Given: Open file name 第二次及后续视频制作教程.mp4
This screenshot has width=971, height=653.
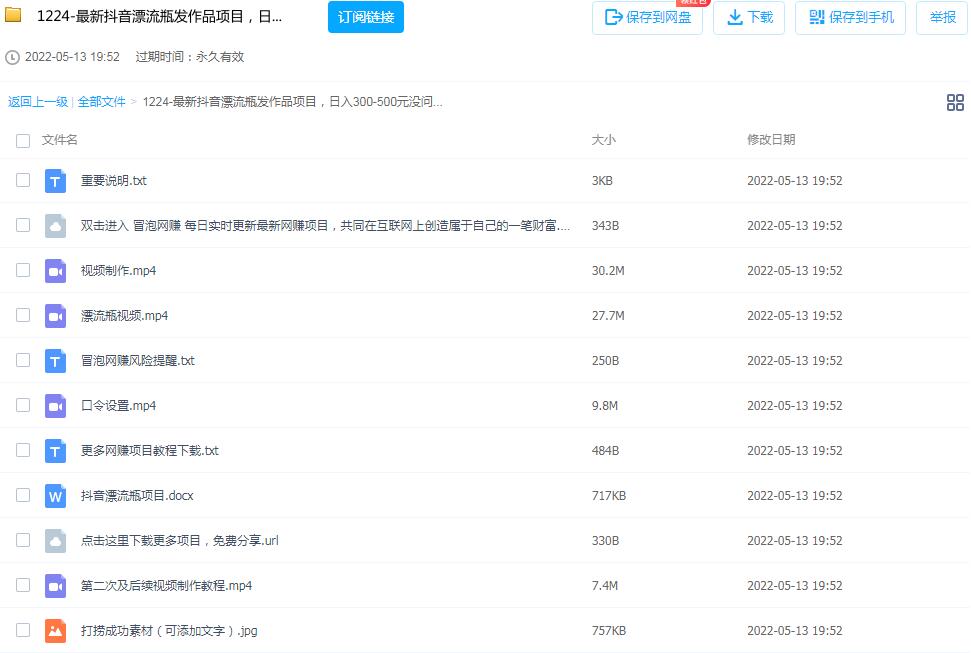Looking at the screenshot, I should click(167, 586).
